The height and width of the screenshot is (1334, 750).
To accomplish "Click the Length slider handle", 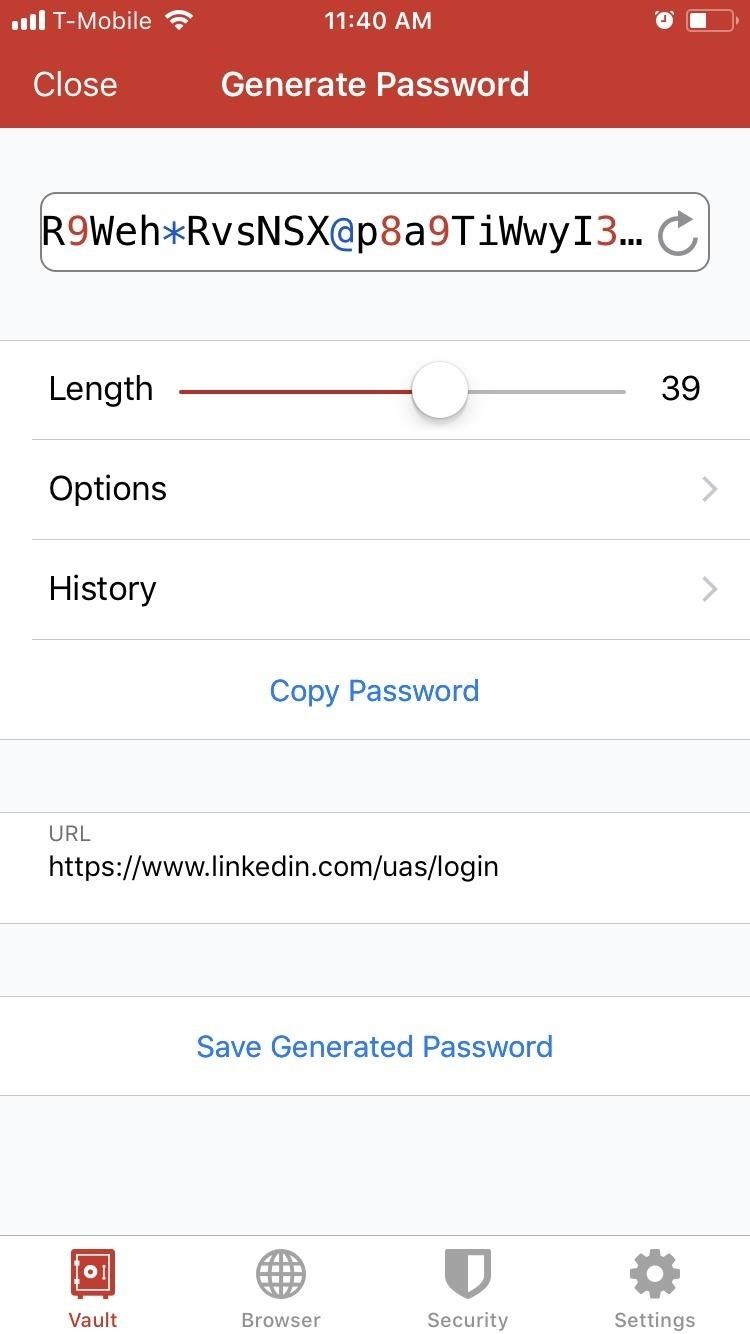I will pos(440,390).
